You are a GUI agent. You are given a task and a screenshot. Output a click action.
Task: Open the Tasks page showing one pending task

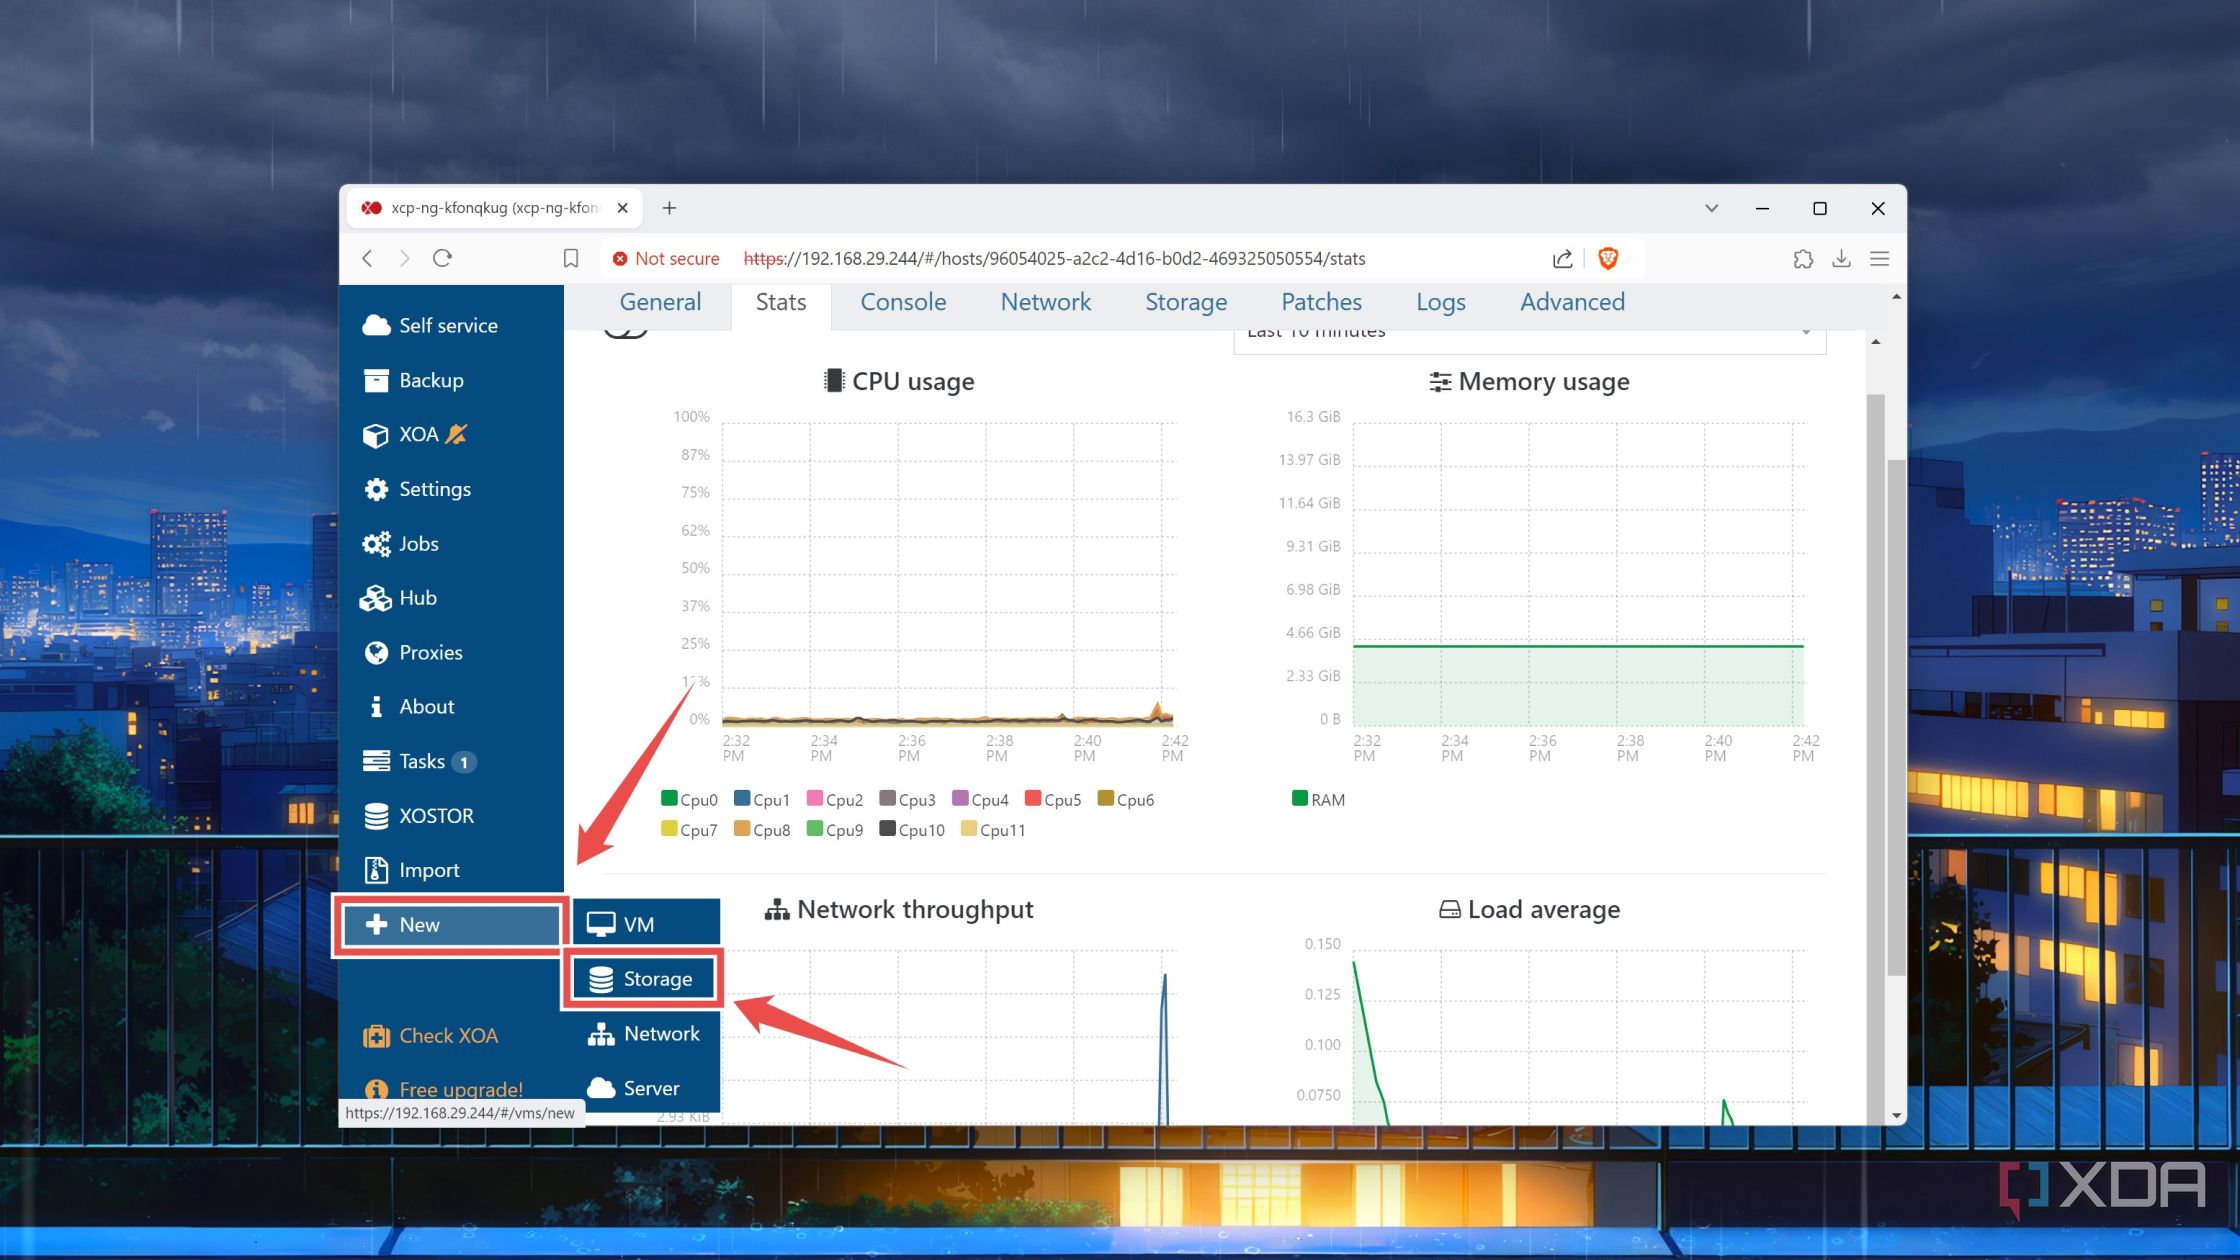tap(421, 761)
